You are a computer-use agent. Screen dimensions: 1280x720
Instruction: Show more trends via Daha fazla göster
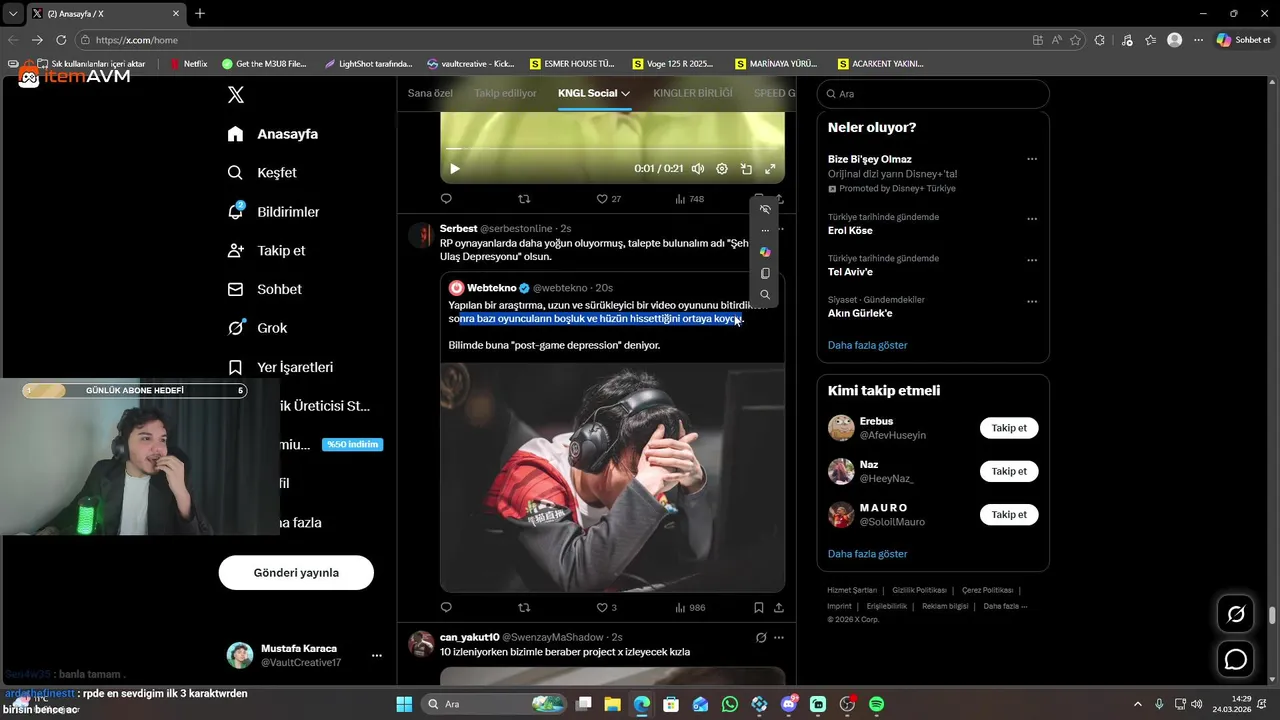tap(867, 345)
